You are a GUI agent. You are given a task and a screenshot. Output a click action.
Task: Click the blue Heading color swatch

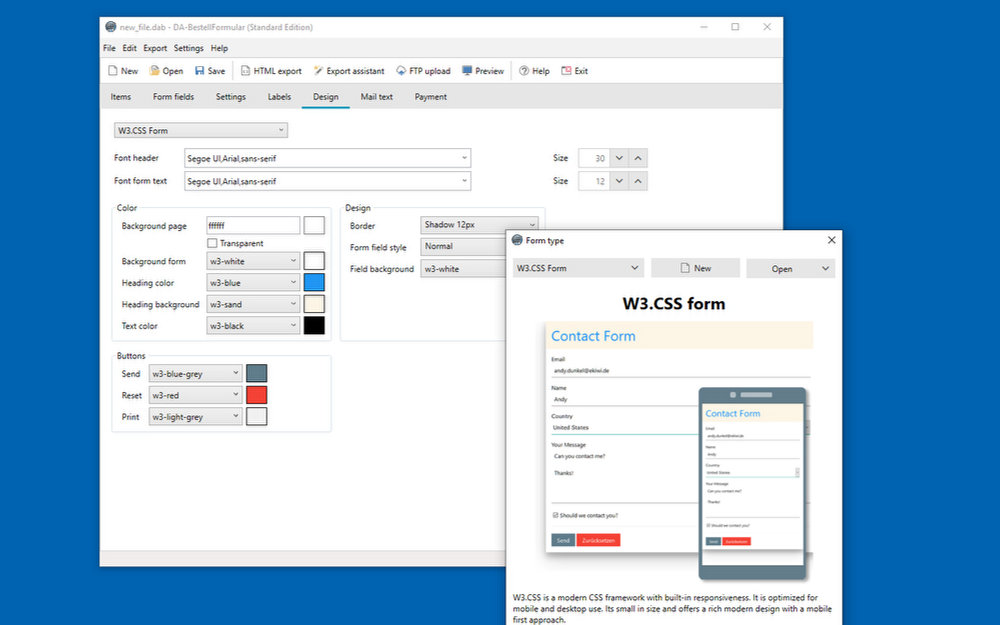coord(314,283)
